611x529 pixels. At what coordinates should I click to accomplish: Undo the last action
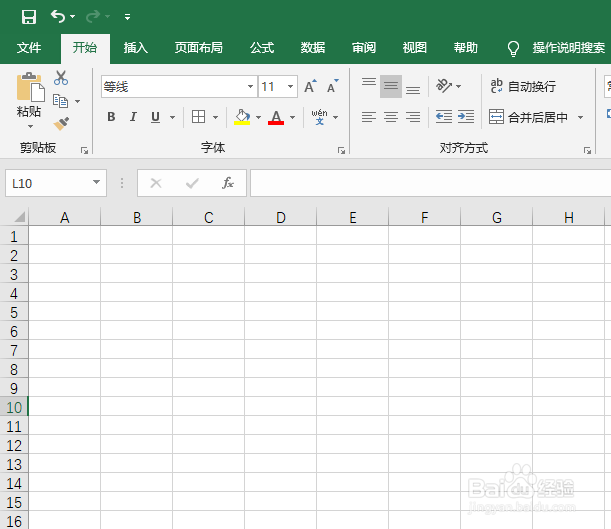tap(58, 16)
